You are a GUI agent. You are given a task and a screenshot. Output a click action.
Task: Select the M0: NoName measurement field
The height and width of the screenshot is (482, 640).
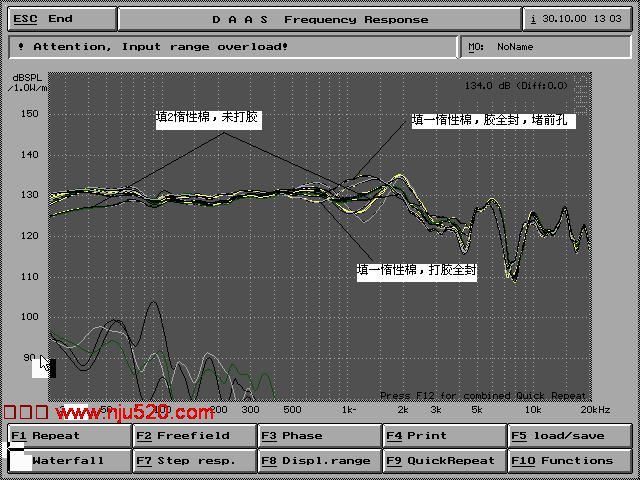click(547, 46)
